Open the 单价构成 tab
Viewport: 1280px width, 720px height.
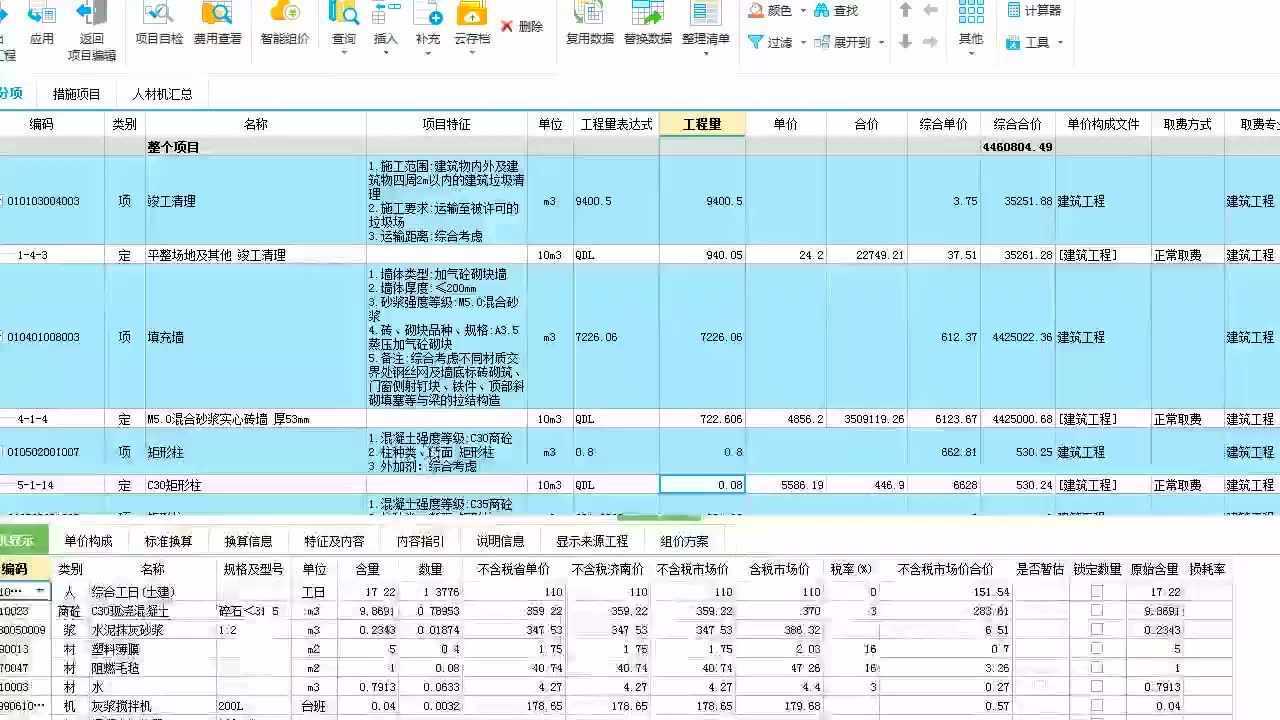click(x=89, y=541)
